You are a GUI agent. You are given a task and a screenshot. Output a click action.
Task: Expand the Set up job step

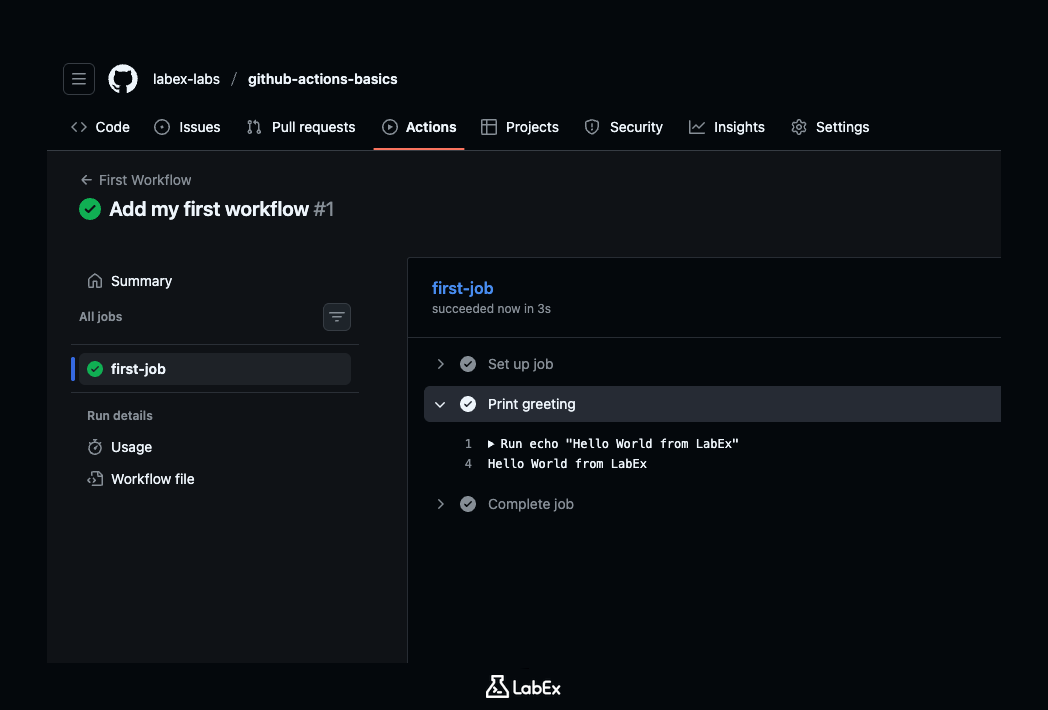point(440,364)
